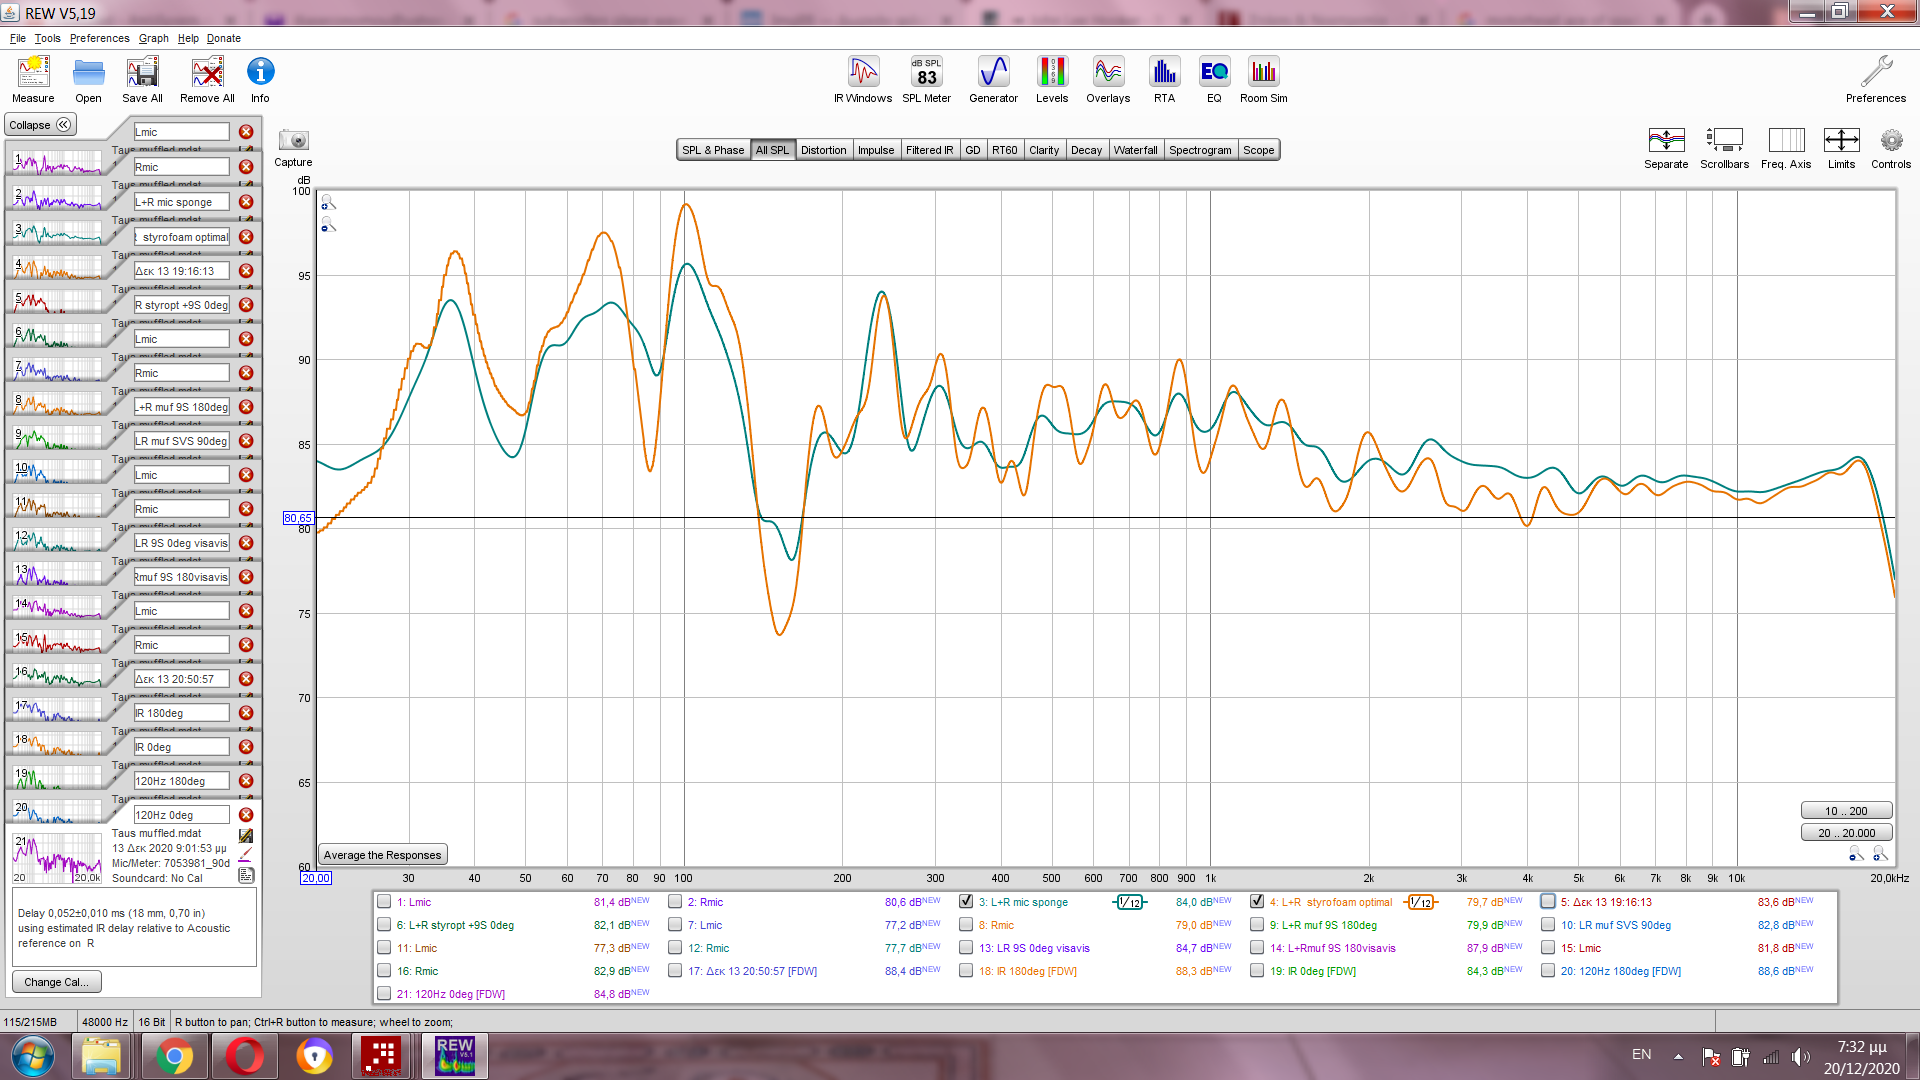The height and width of the screenshot is (1080, 1920).
Task: Enable trace '5: Δεκ 13 19:16:13' checkbox
Action: pos(1548,901)
